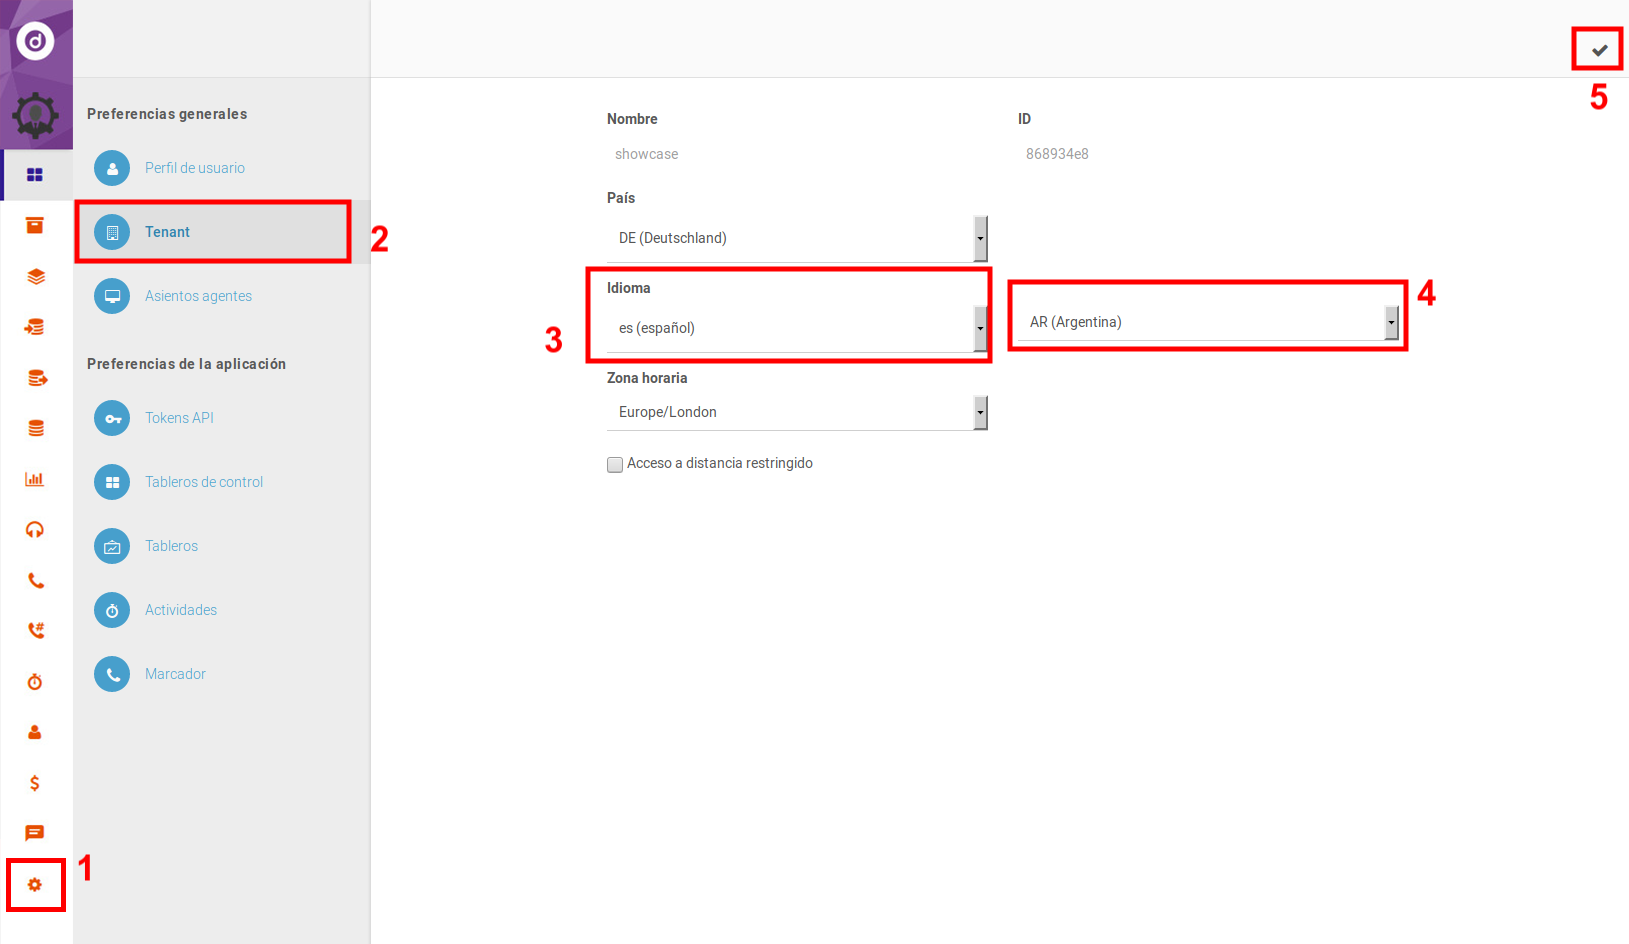Click the headset support icon in sidebar
The image size is (1629, 944).
[36, 529]
